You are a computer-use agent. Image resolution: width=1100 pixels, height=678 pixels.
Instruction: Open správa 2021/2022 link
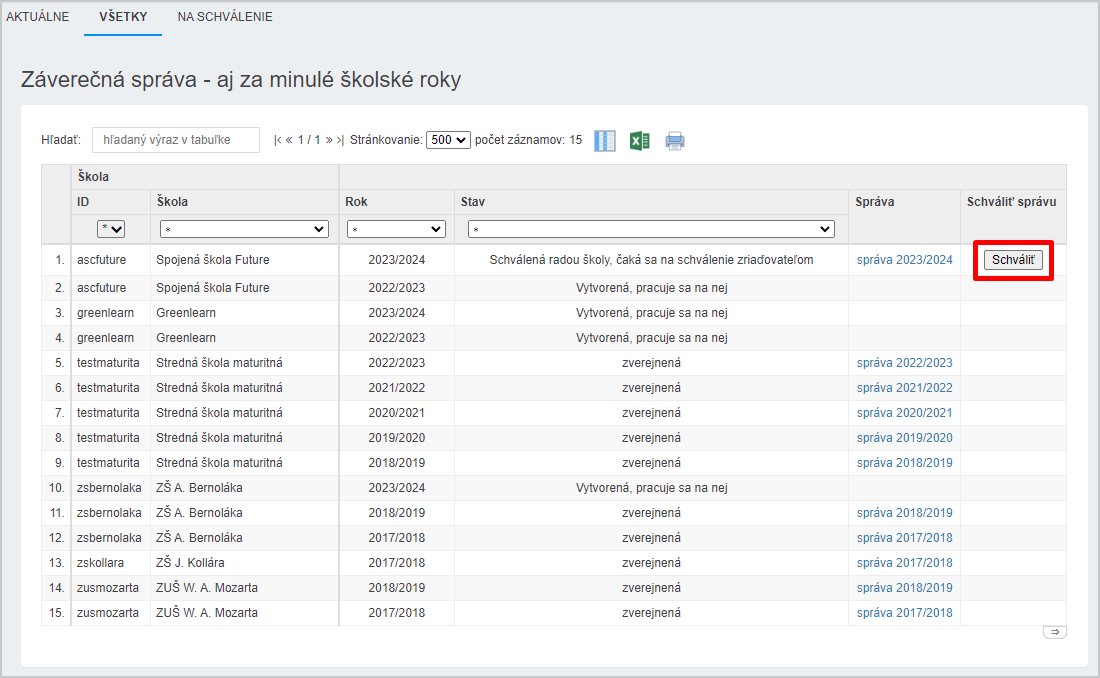904,387
